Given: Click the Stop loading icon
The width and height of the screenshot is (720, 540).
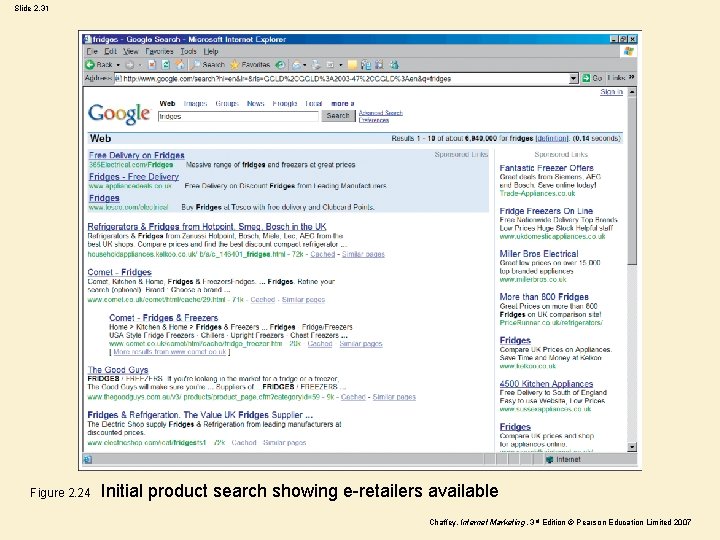Looking at the screenshot, I should pyautogui.click(x=152, y=65).
